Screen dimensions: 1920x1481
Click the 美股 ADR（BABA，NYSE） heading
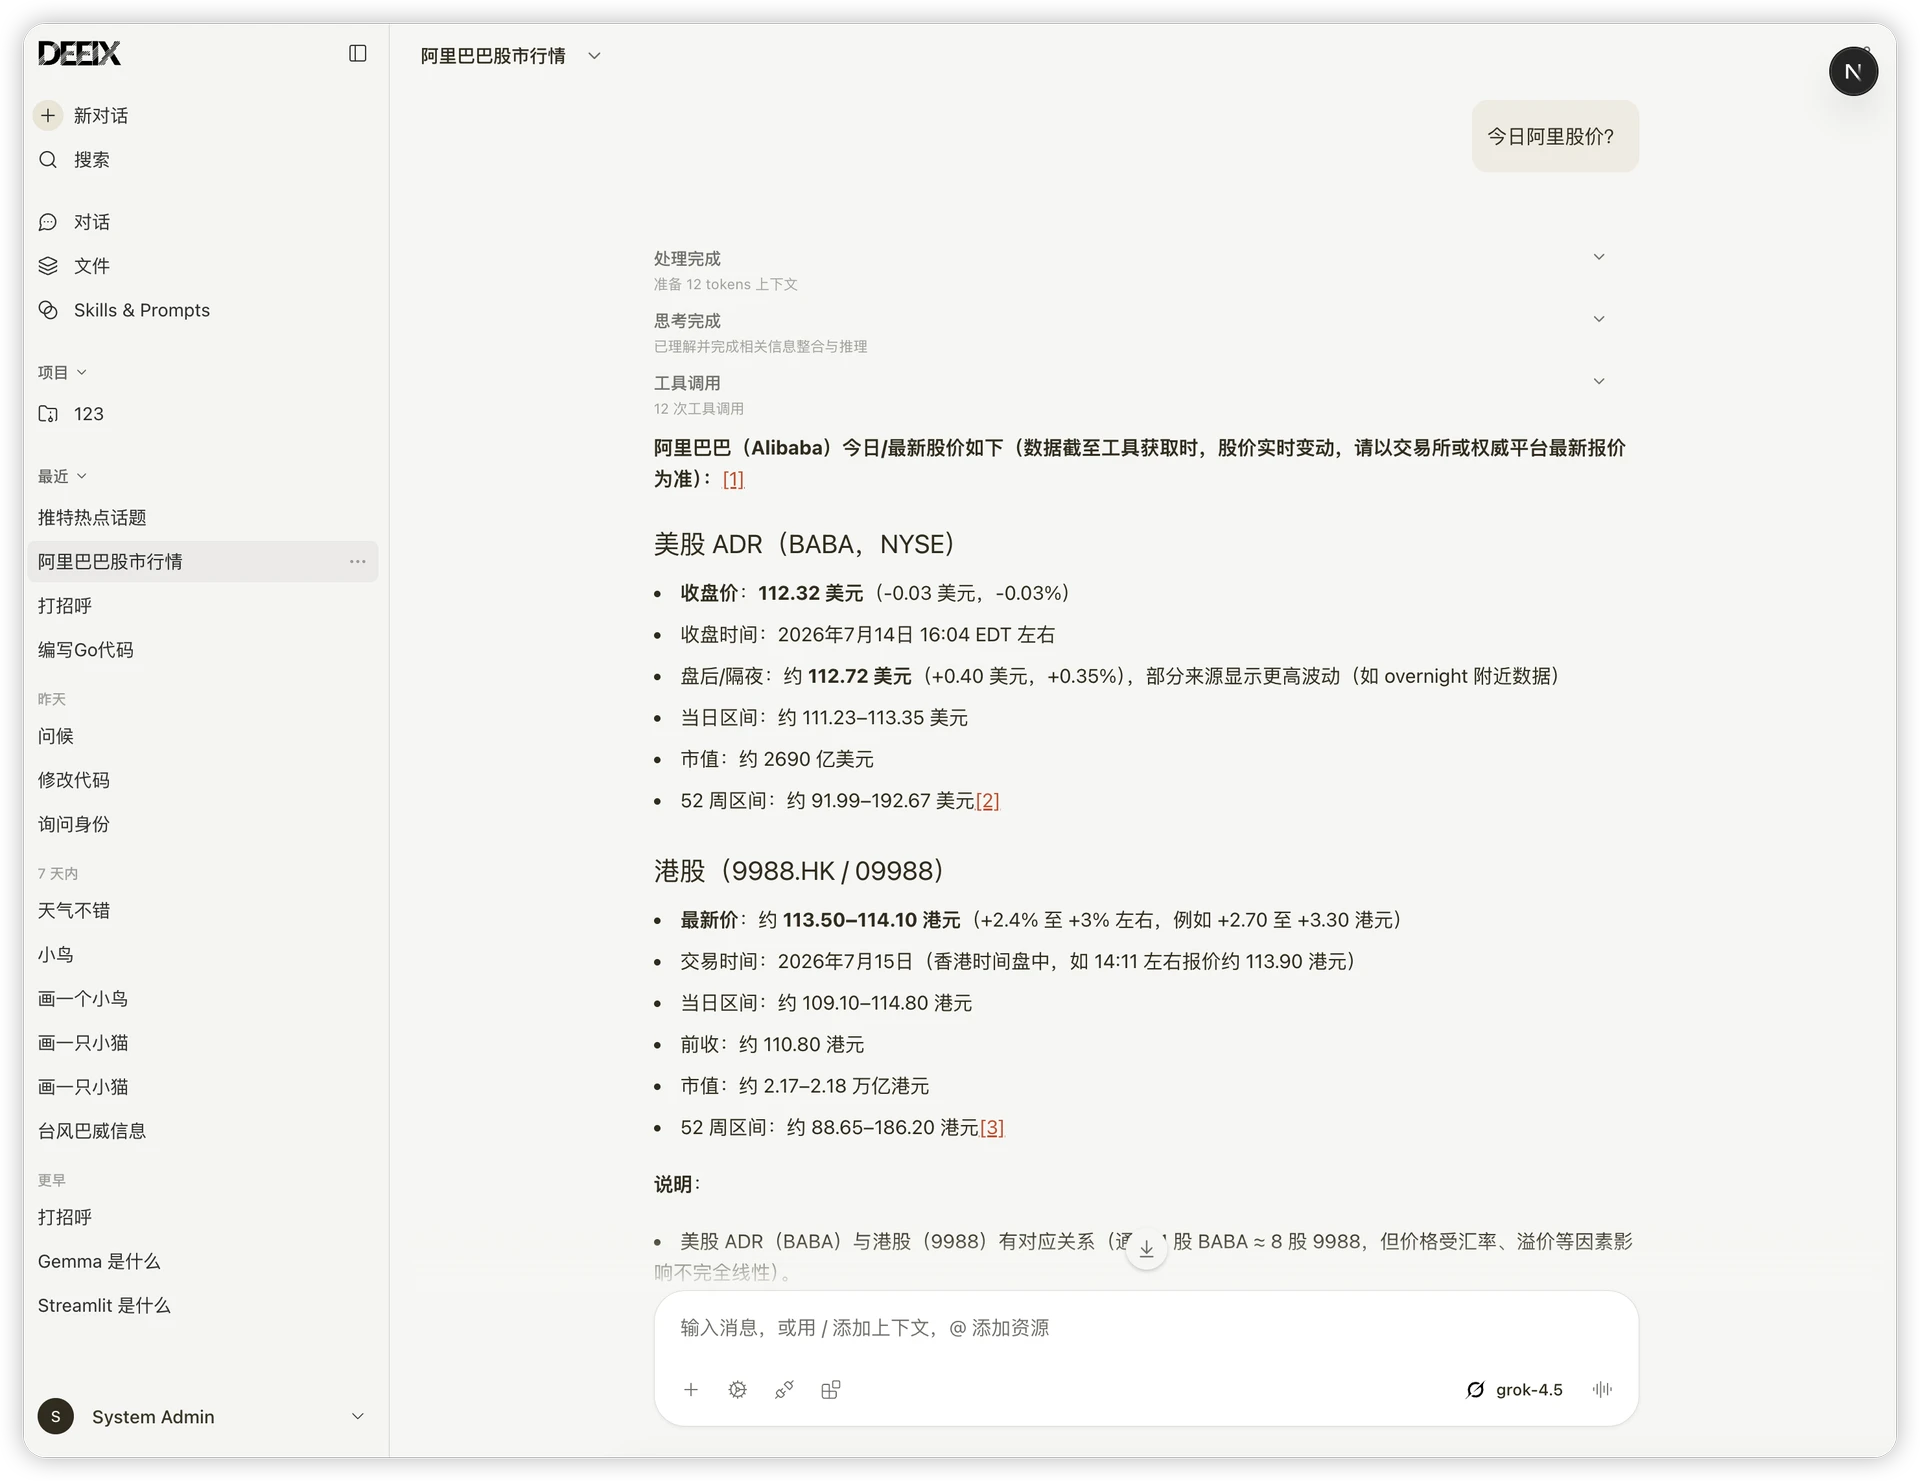804,544
